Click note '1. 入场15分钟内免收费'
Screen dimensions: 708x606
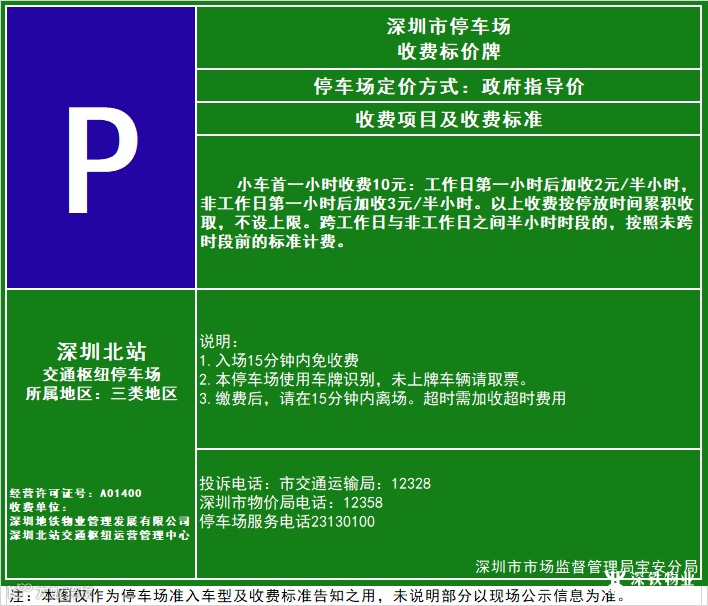(x=279, y=360)
